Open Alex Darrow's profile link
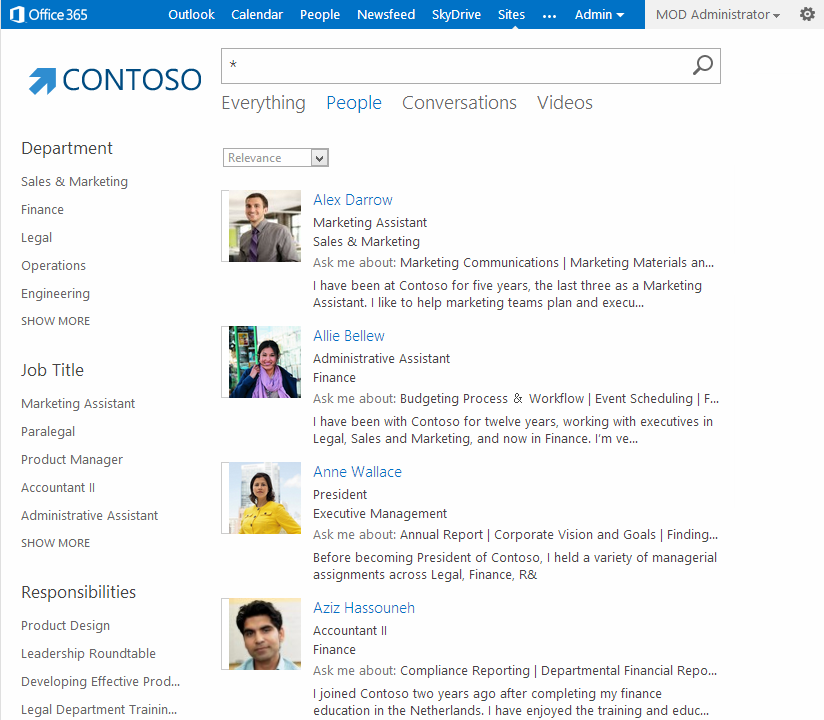 (353, 200)
